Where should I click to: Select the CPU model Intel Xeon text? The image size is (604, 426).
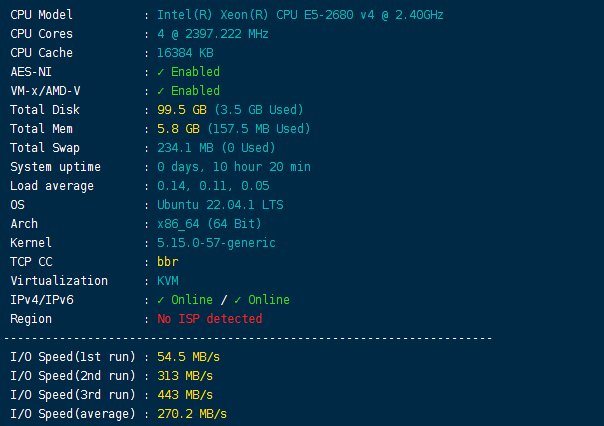[x=301, y=15]
